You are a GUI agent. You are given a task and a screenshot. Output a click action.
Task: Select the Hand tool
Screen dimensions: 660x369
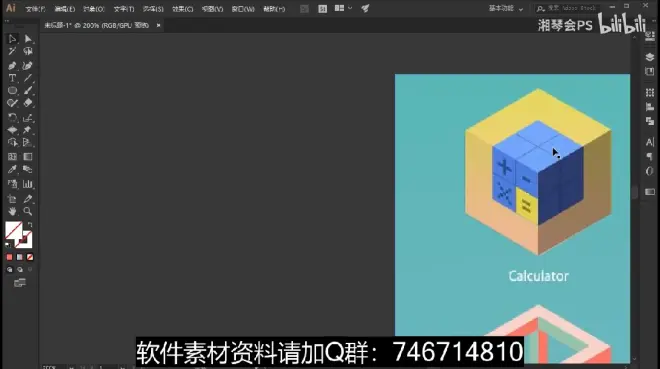pyautogui.click(x=12, y=211)
